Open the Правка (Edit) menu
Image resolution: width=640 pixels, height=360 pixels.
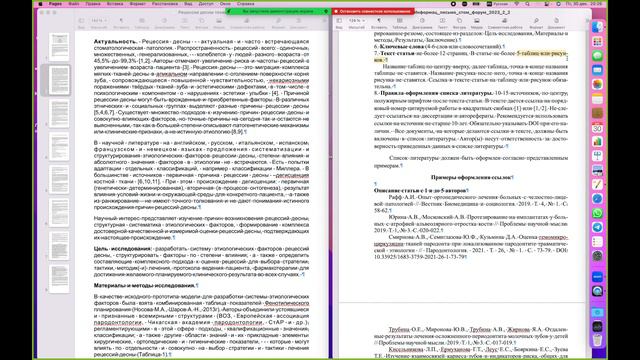click(x=93, y=4)
